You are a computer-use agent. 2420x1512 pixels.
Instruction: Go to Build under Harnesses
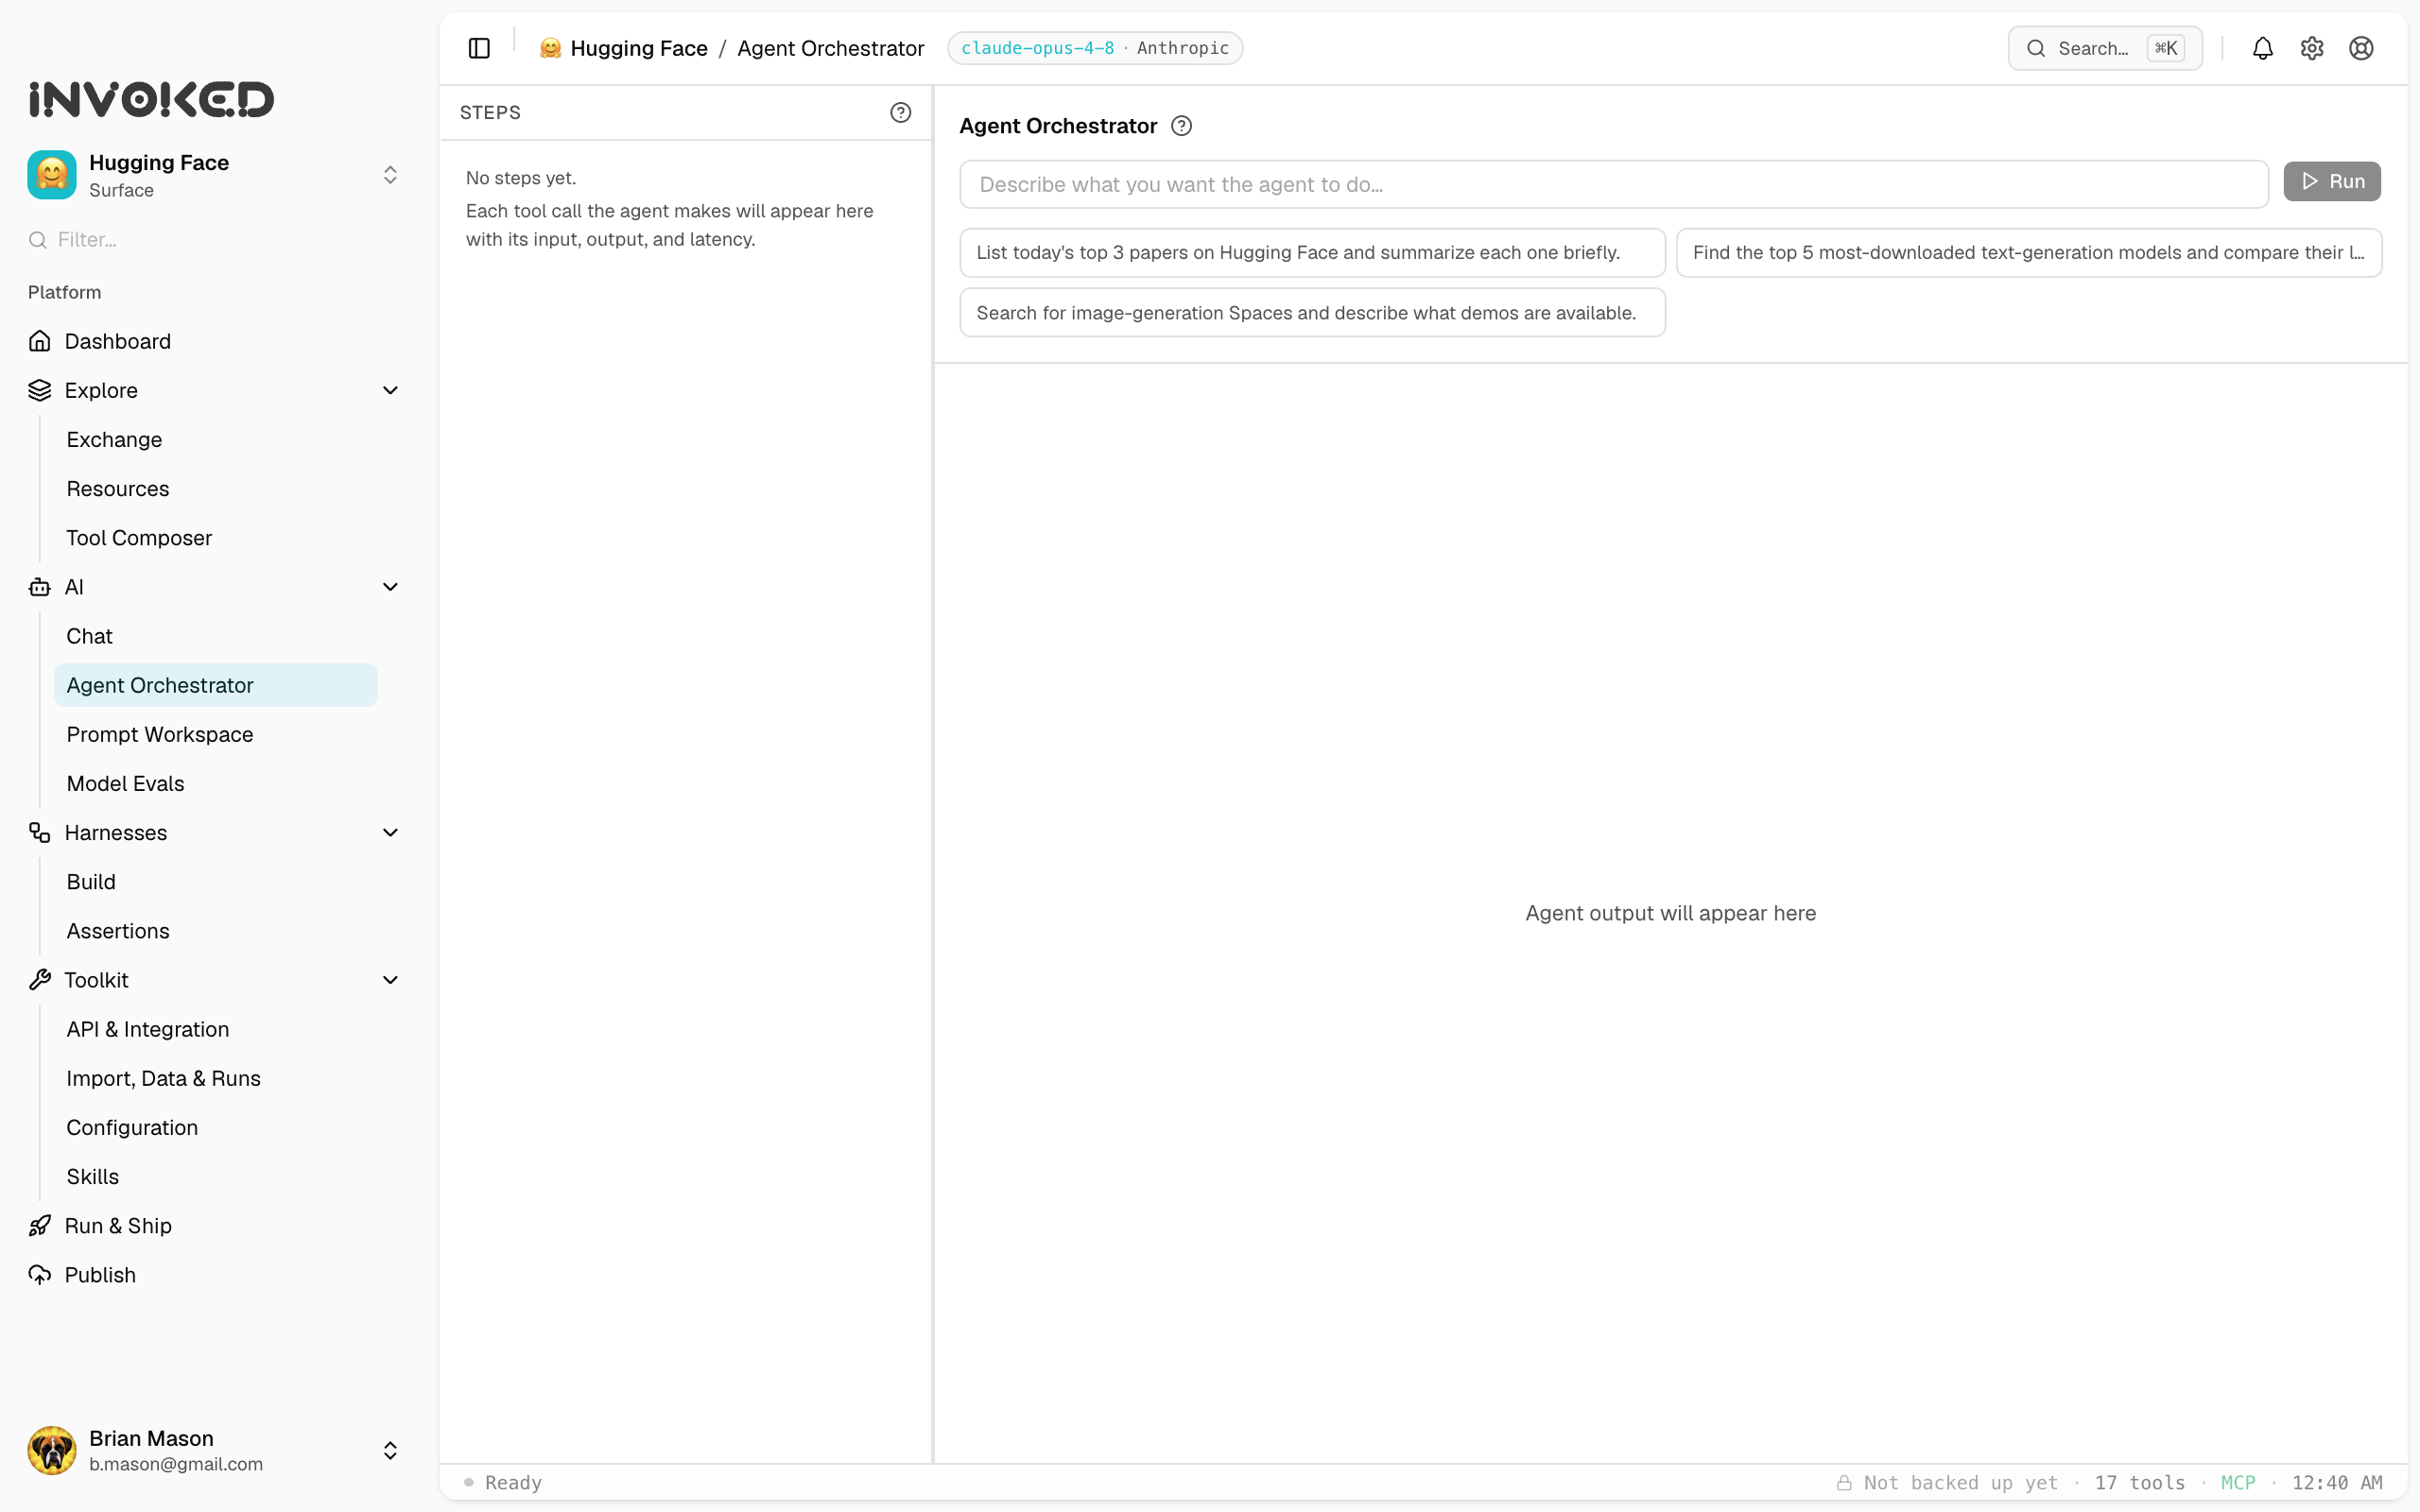216,881
